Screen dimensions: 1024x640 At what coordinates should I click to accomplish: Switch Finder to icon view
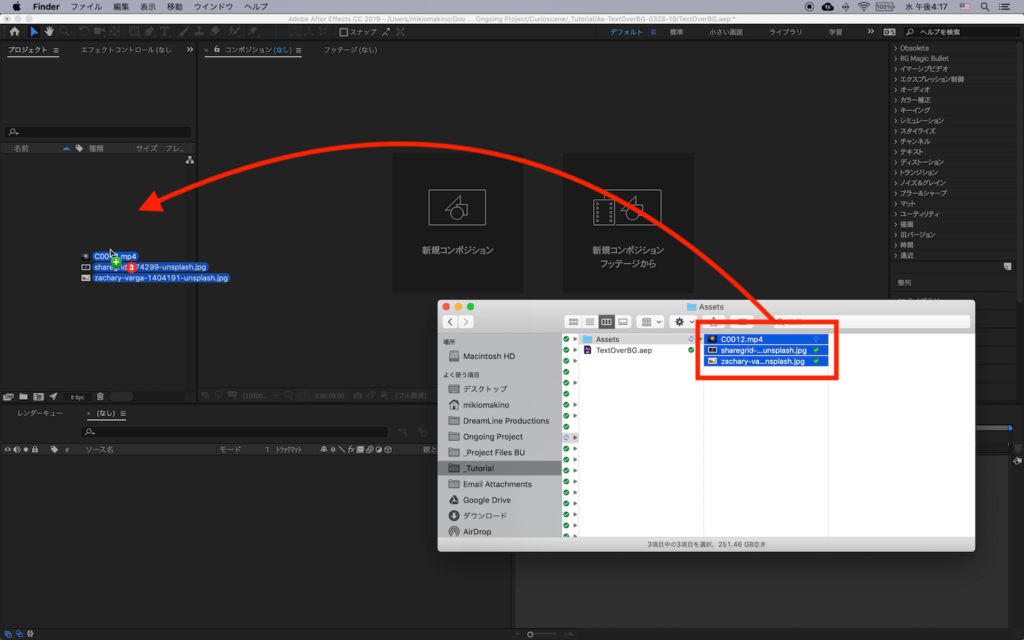pyautogui.click(x=573, y=321)
